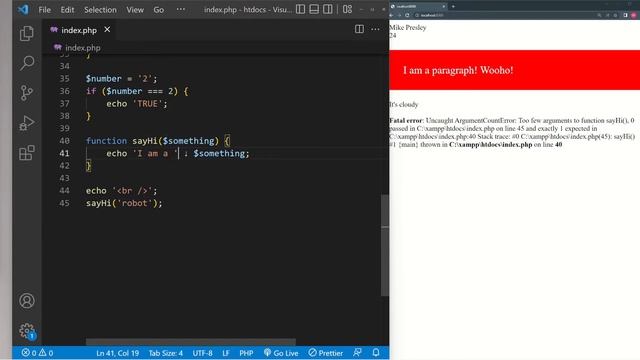Click the vertical editor scrollbar
The height and width of the screenshot is (360, 640).
click(384, 245)
